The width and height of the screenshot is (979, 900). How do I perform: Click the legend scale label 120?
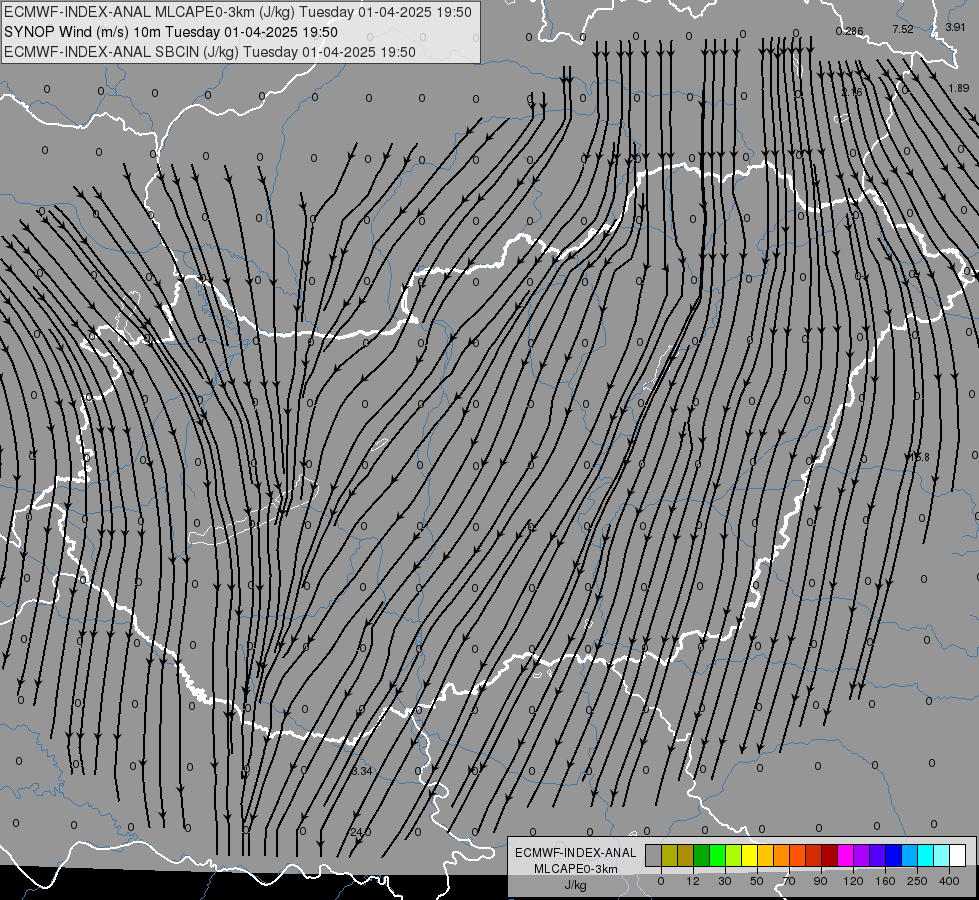pyautogui.click(x=853, y=881)
